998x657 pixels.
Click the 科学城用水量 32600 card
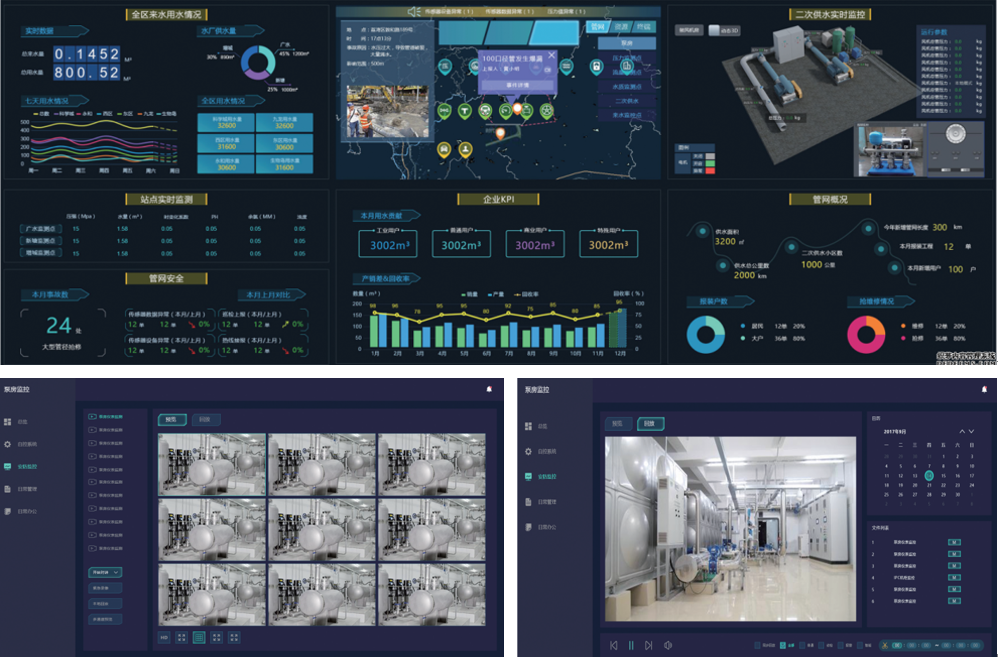pyautogui.click(x=226, y=122)
